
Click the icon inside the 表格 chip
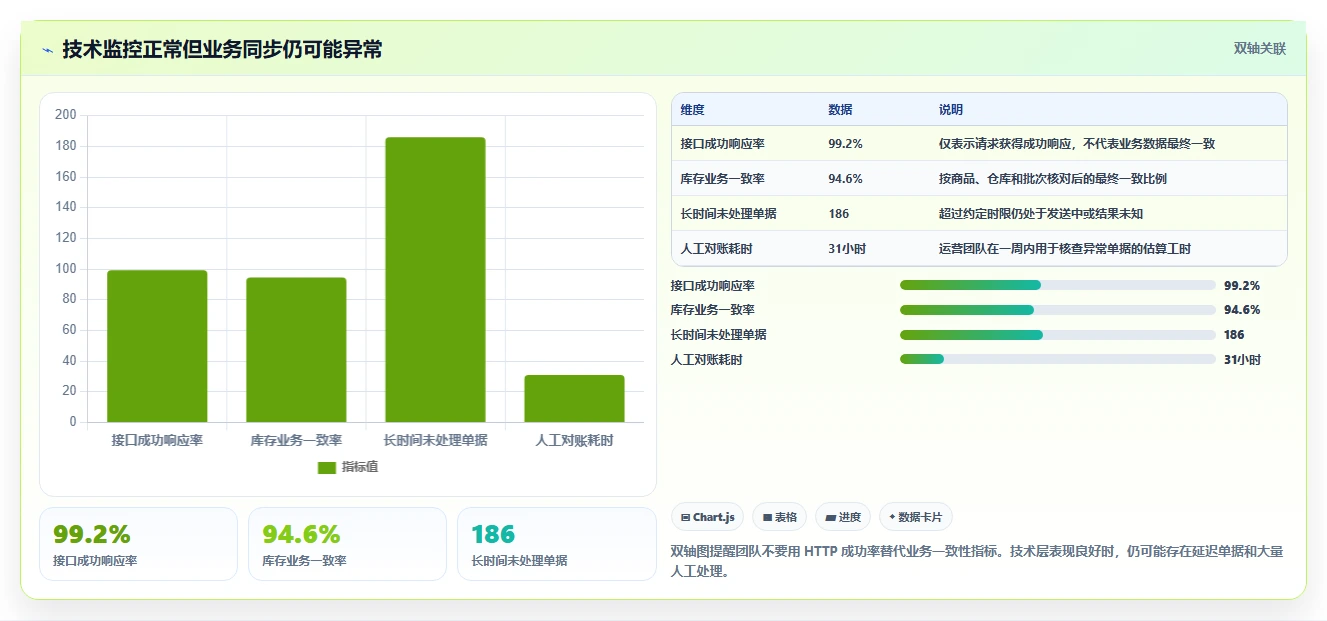point(767,518)
